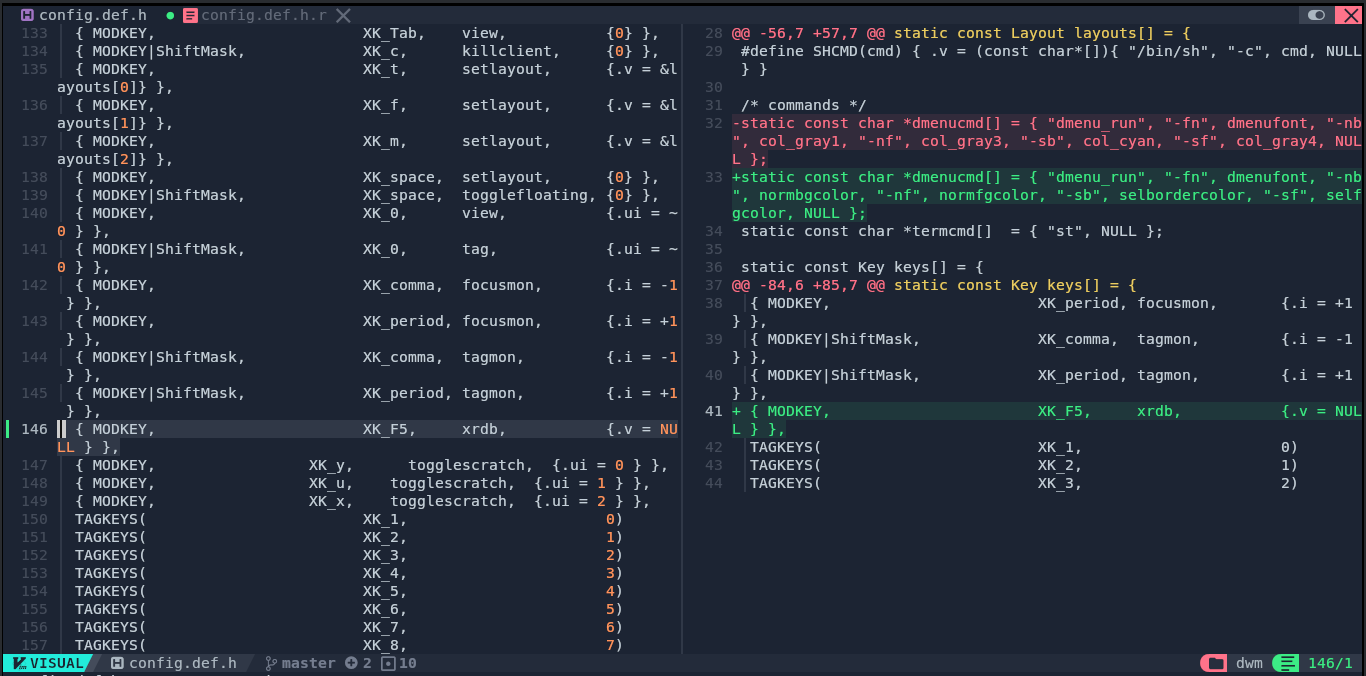Image resolution: width=1366 pixels, height=676 pixels.
Task: Click the red close button at top right
Action: pos(1346,15)
